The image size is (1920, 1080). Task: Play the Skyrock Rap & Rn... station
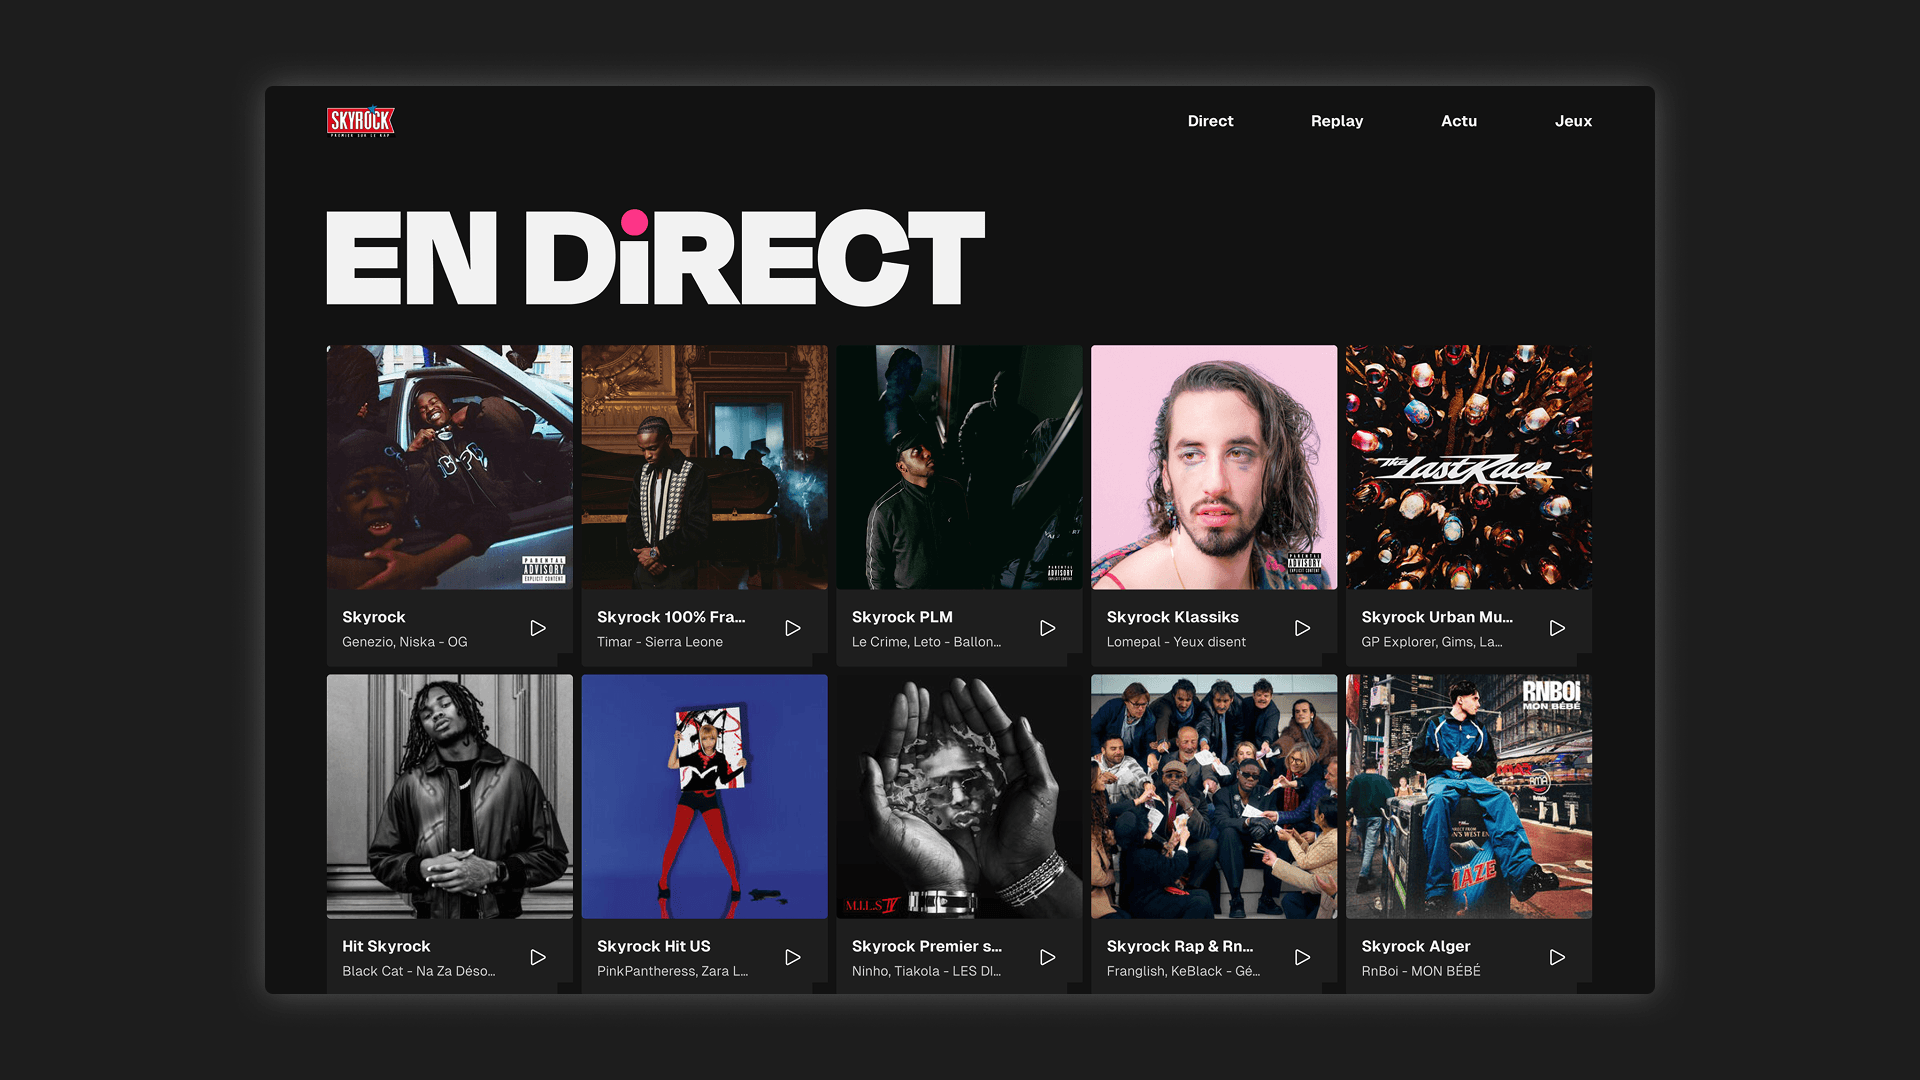point(1302,957)
